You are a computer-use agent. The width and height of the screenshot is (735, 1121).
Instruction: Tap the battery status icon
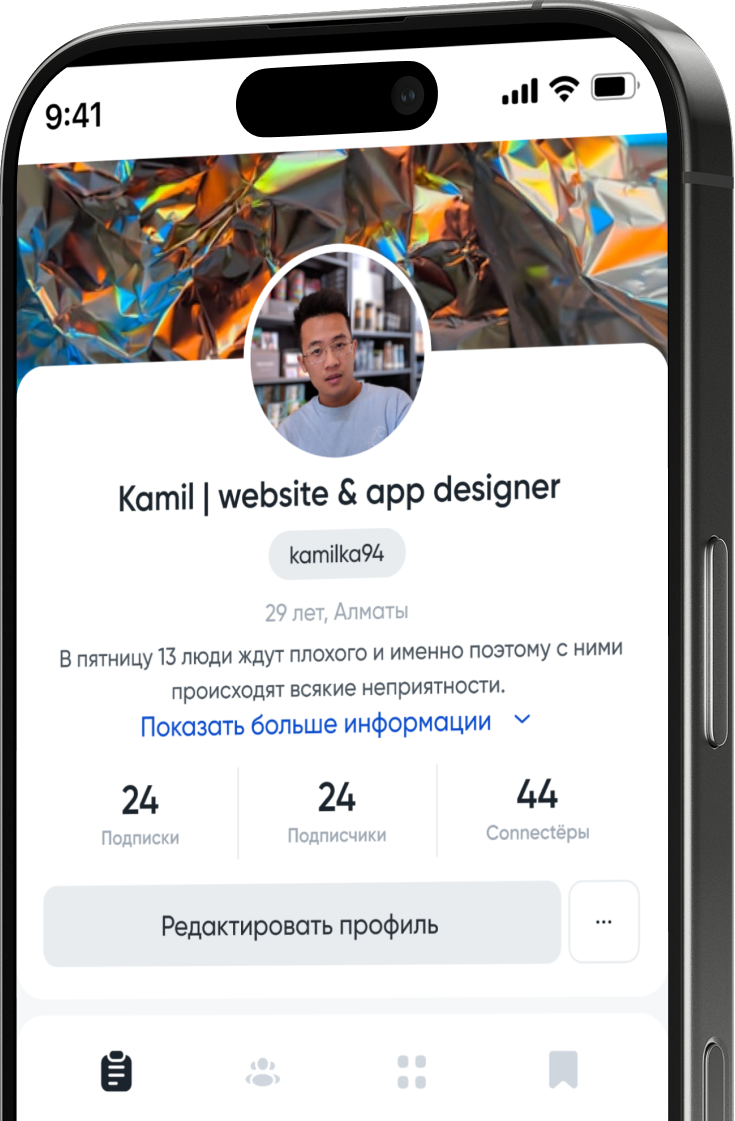[x=614, y=87]
